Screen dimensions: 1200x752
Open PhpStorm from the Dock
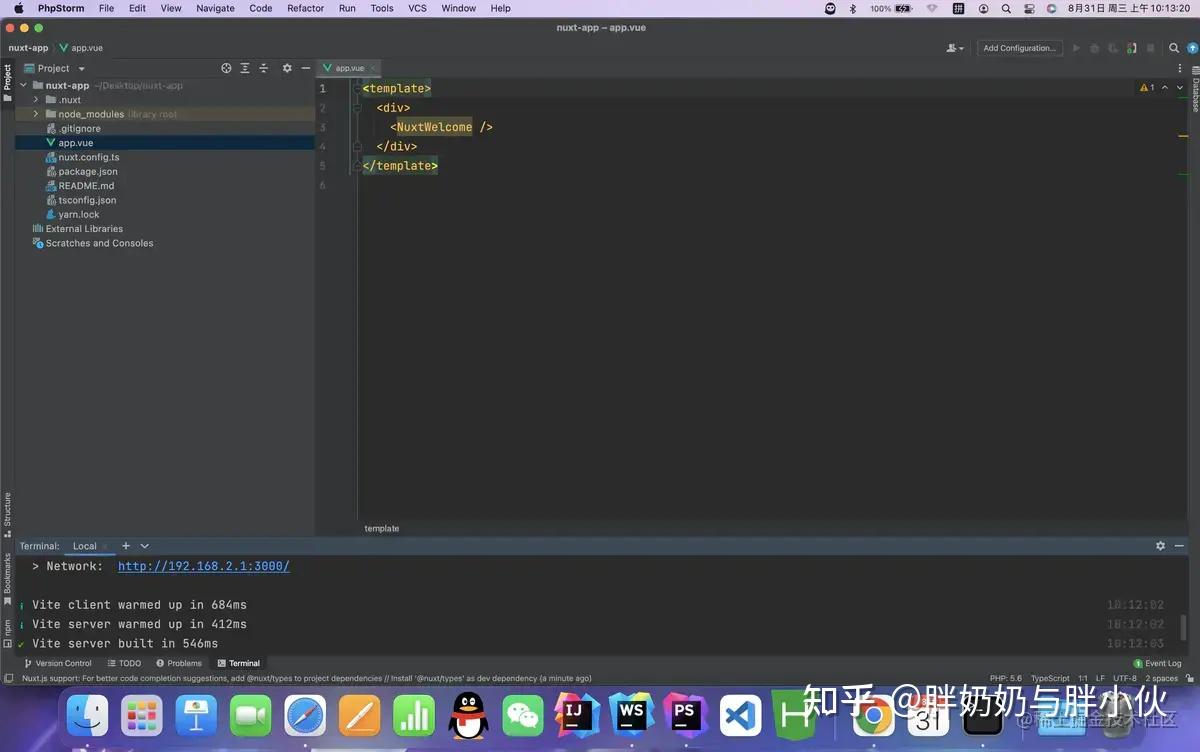pyautogui.click(x=685, y=715)
